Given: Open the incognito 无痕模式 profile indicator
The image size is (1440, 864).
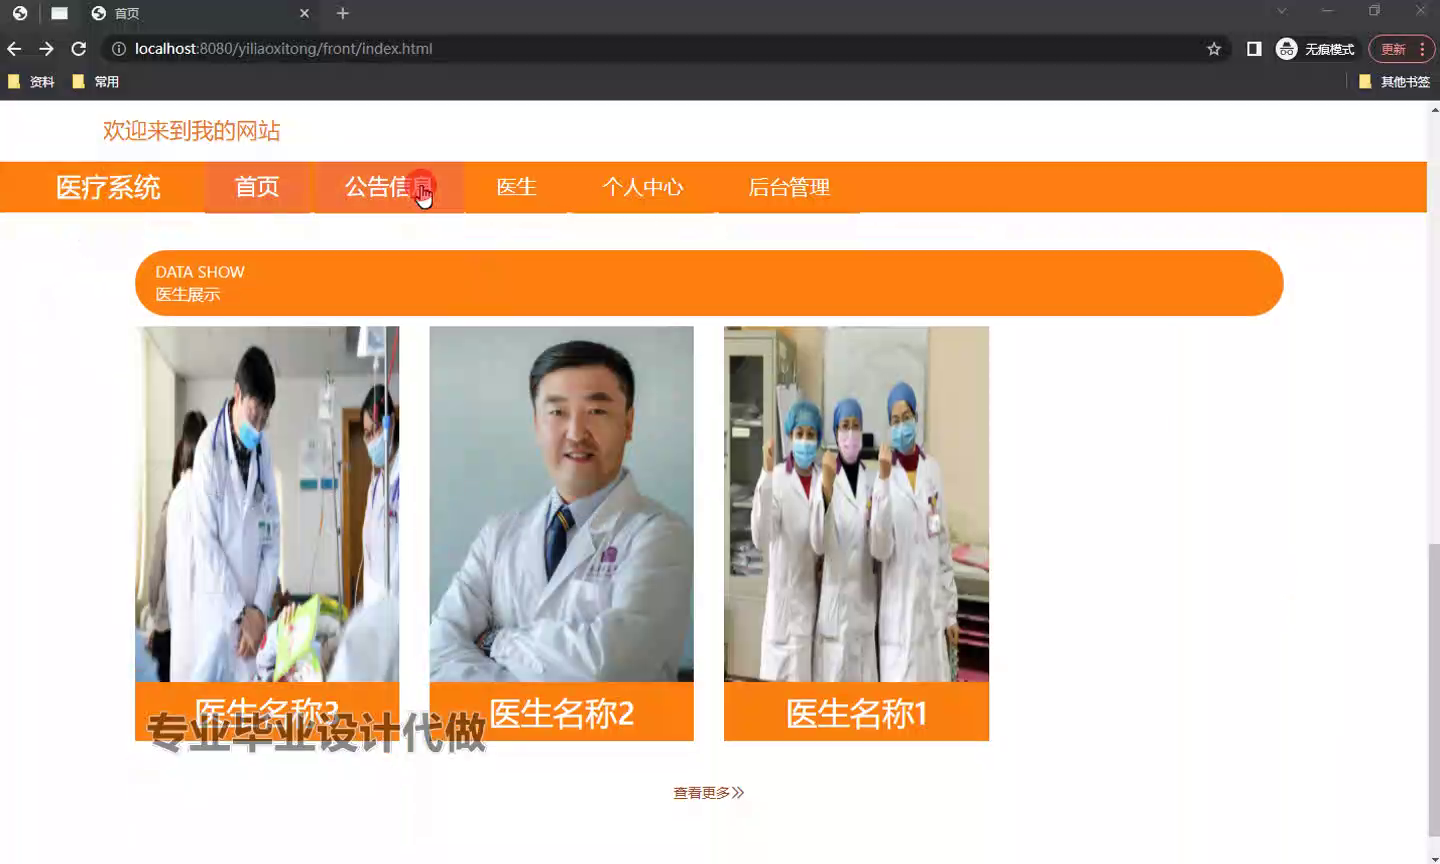Looking at the screenshot, I should point(1315,49).
